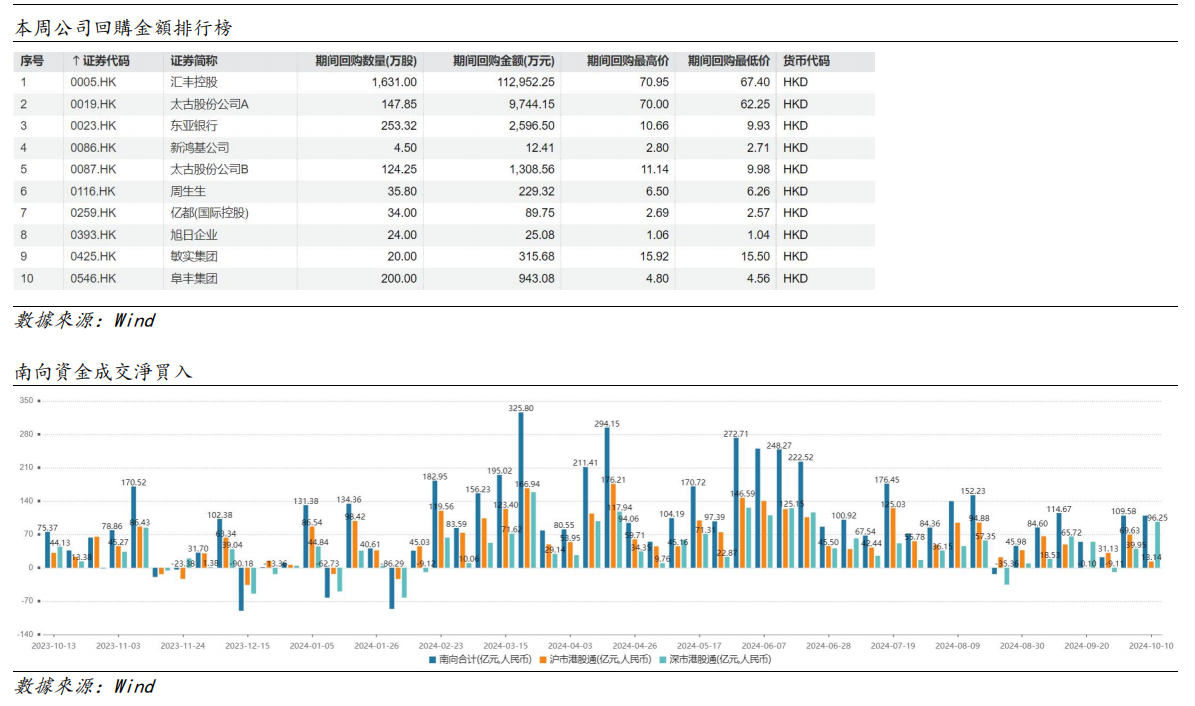Click the 期间回购最低价 column header
Image resolution: width=1195 pixels, height=706 pixels.
pos(729,61)
